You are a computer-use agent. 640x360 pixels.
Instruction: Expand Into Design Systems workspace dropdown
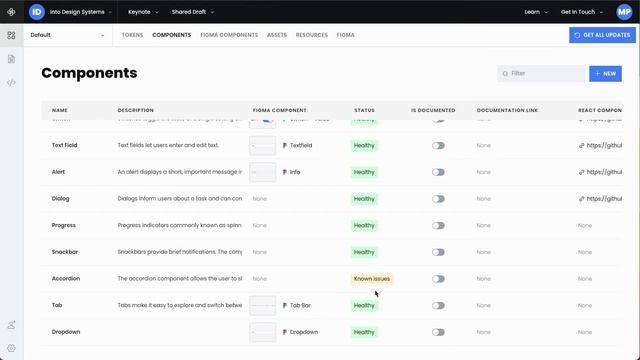(x=81, y=12)
